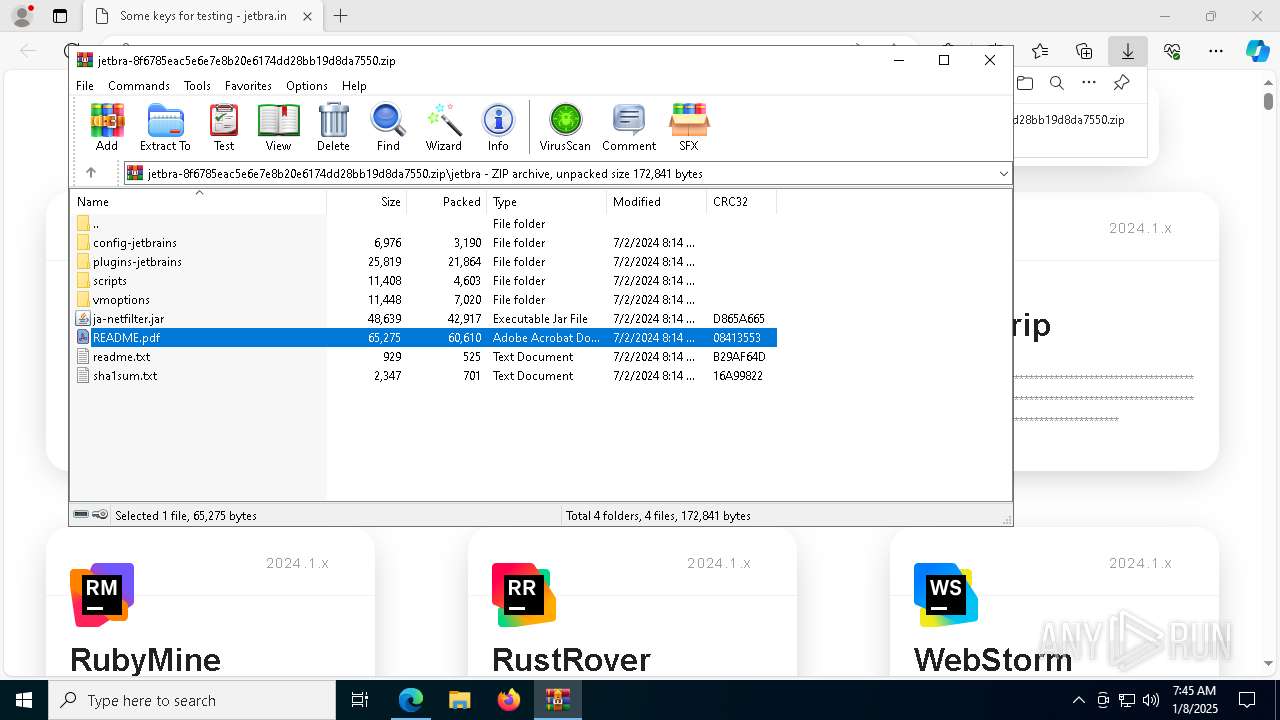Select the readme.txt file
1280x720 pixels.
coord(425,357)
